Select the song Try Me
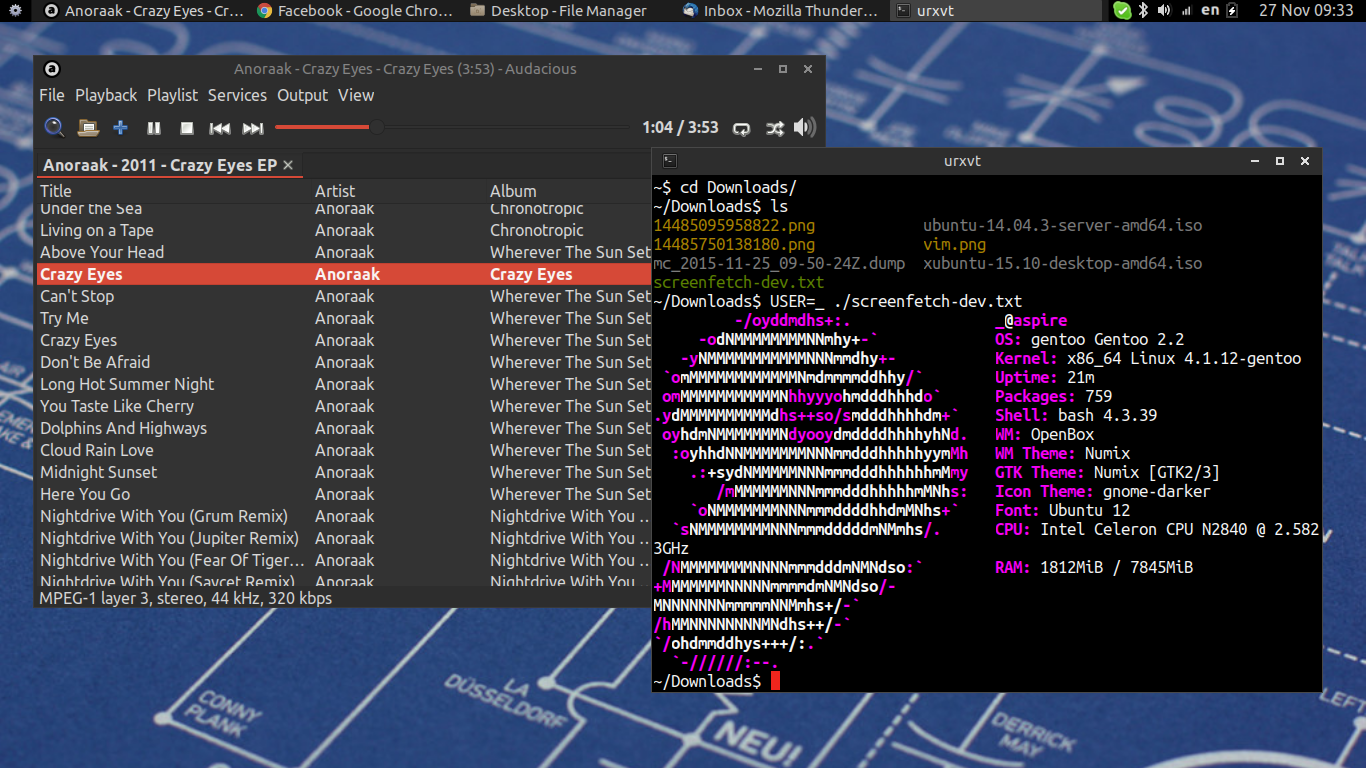 [343, 318]
